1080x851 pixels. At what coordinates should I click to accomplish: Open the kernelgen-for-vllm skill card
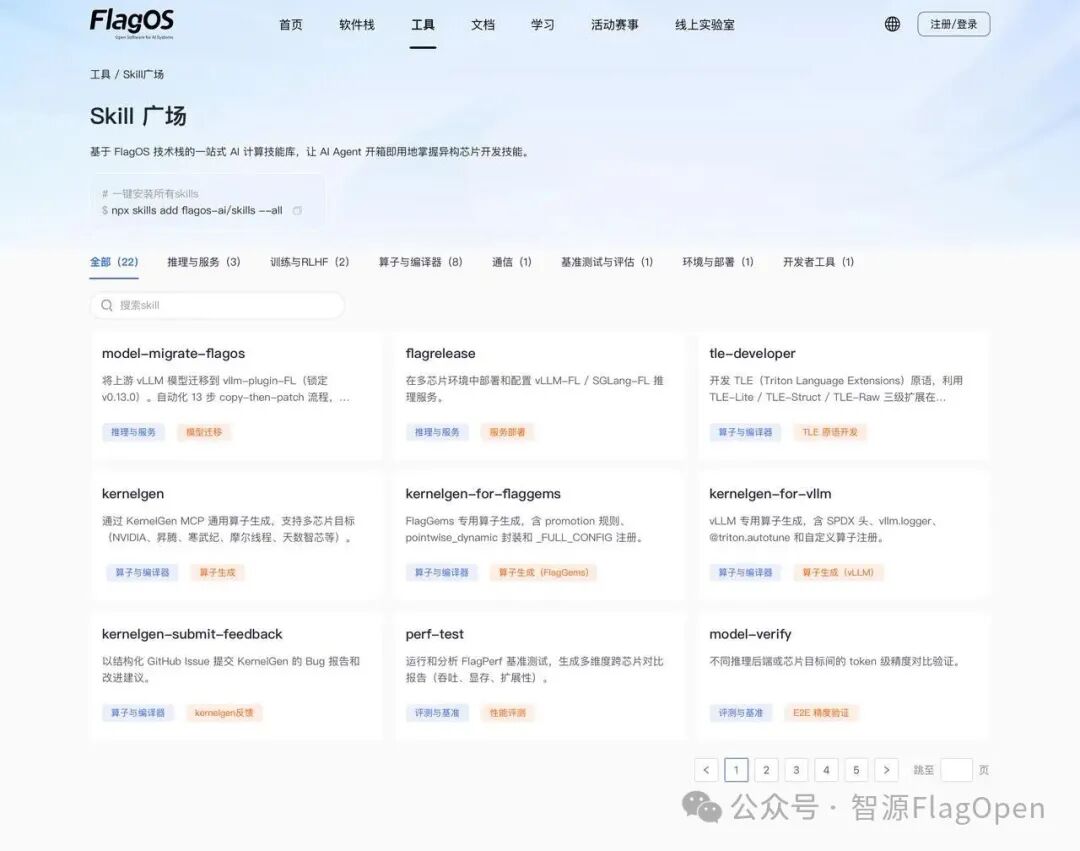pyautogui.click(x=844, y=536)
